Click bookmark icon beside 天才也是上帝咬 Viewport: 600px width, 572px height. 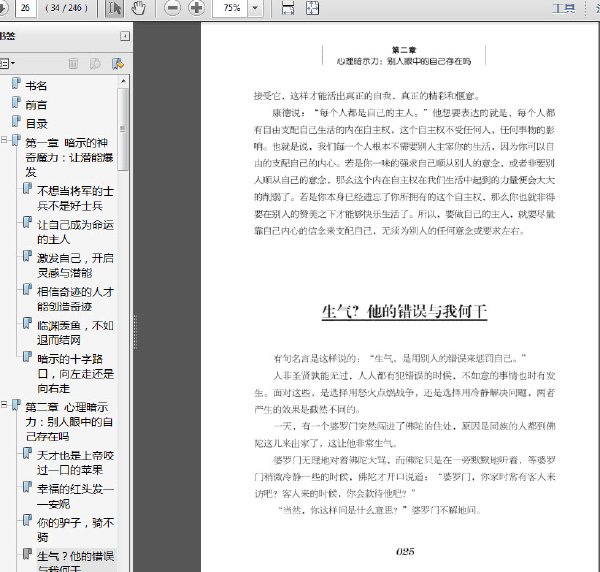(28, 453)
